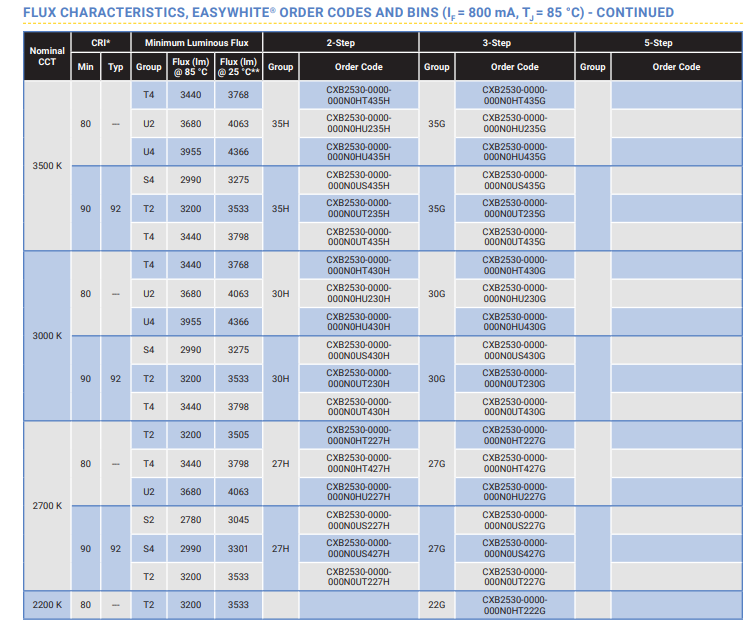Select order code CXB2530-0000-000N0UT435G
The height and width of the screenshot is (640, 756).
[515, 237]
